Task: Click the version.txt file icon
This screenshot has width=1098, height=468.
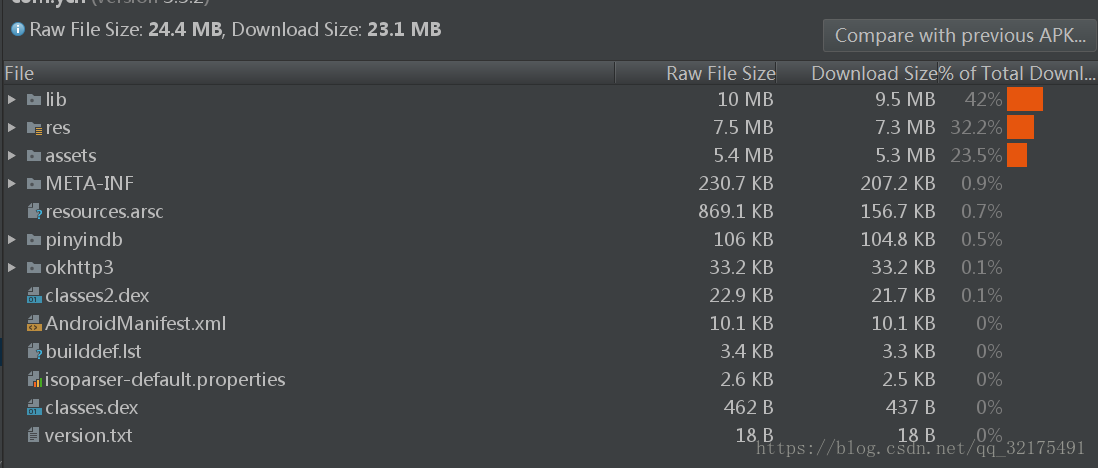Action: point(33,436)
